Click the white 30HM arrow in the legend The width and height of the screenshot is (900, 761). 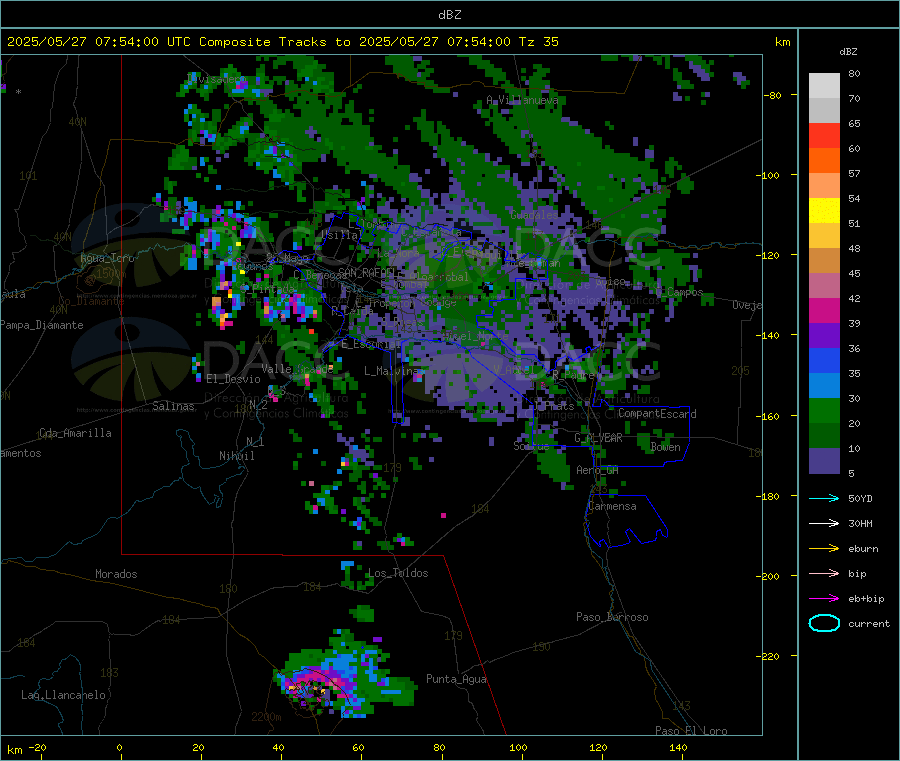coord(824,523)
